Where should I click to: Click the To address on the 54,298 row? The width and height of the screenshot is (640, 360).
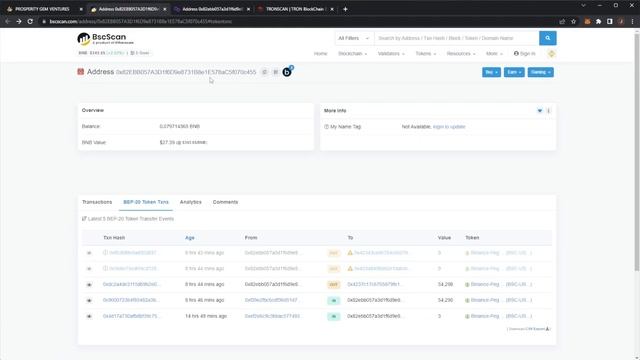click(374, 284)
